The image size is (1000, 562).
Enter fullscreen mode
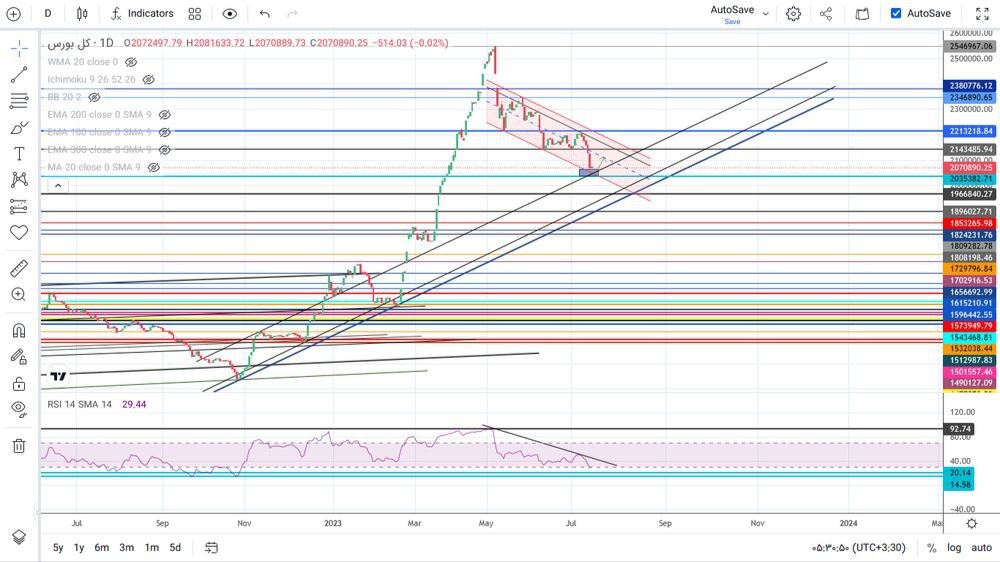tap(981, 14)
